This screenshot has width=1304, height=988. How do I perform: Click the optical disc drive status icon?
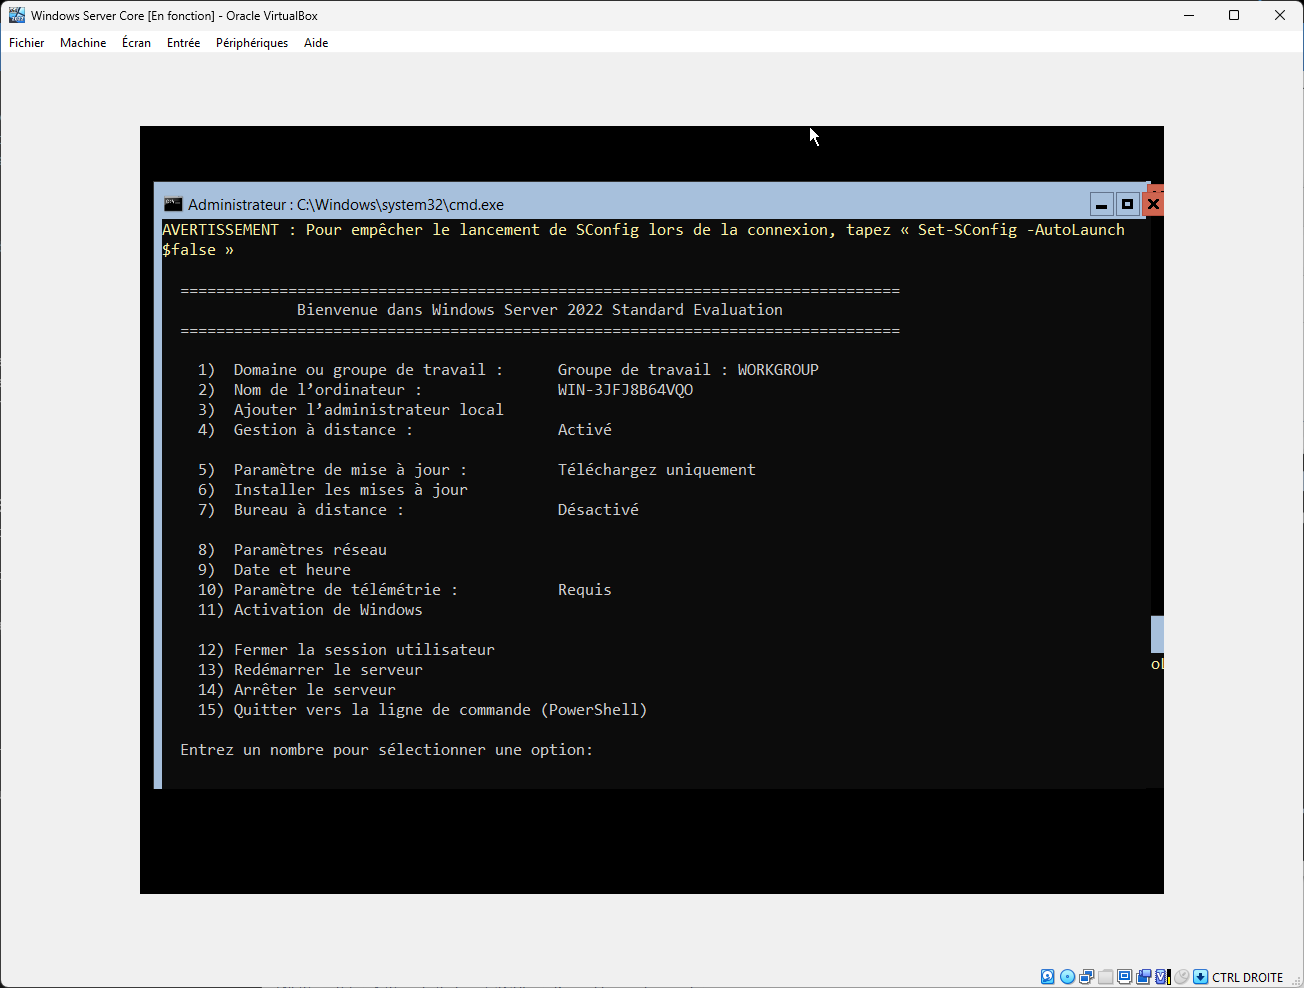(x=1067, y=977)
